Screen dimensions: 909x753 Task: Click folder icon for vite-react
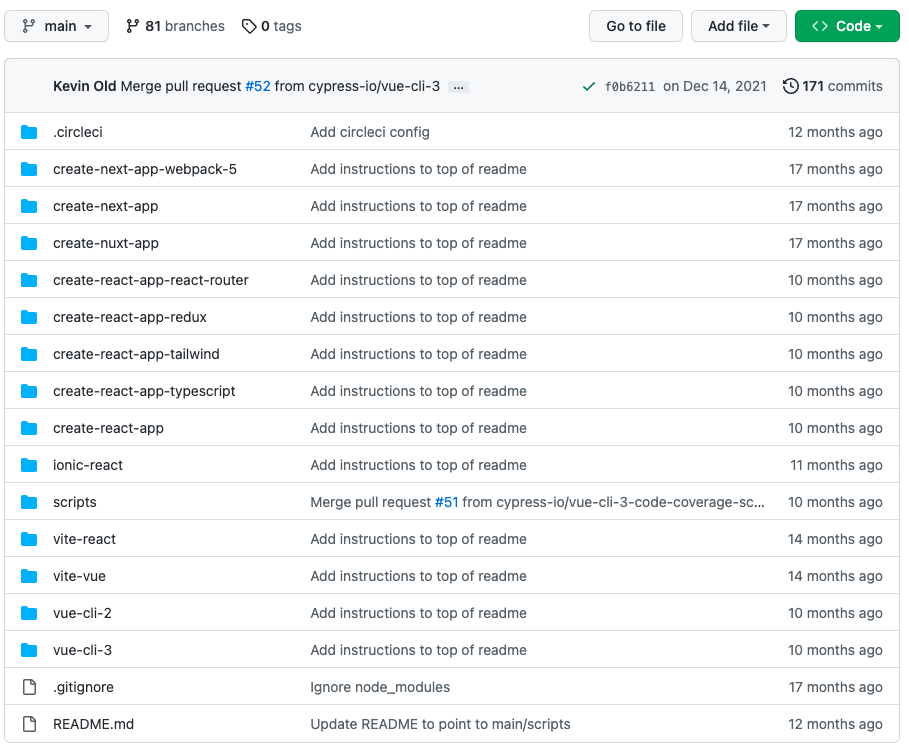click(x=29, y=540)
